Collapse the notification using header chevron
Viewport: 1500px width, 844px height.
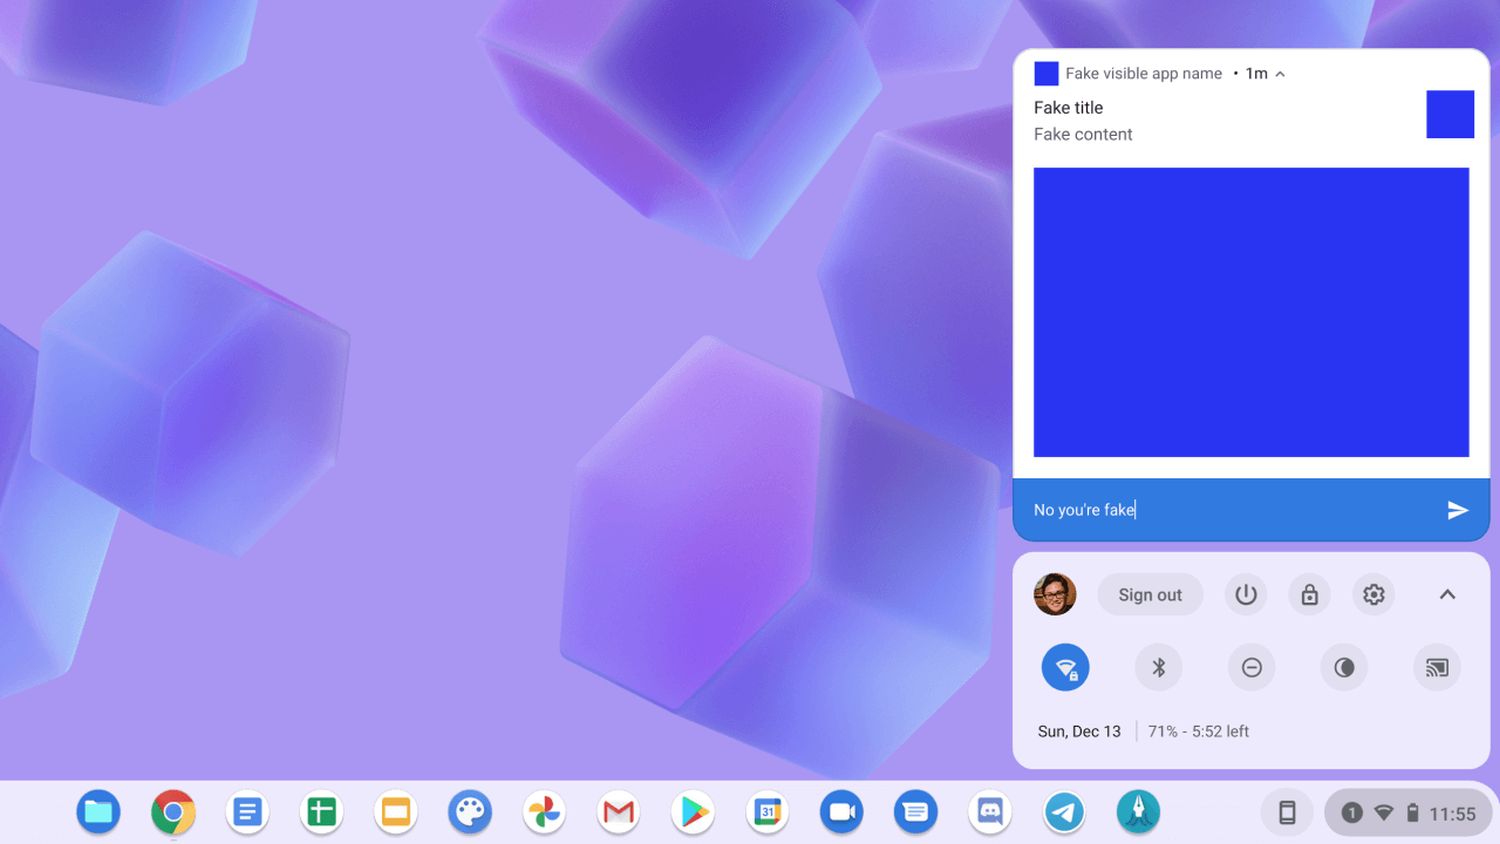1280,74
